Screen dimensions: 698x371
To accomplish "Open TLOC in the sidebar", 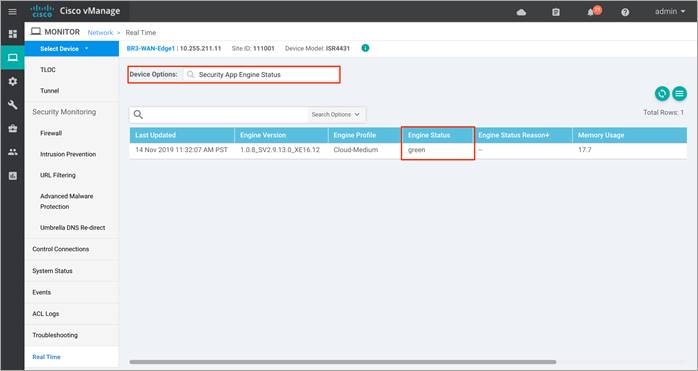I will click(48, 70).
